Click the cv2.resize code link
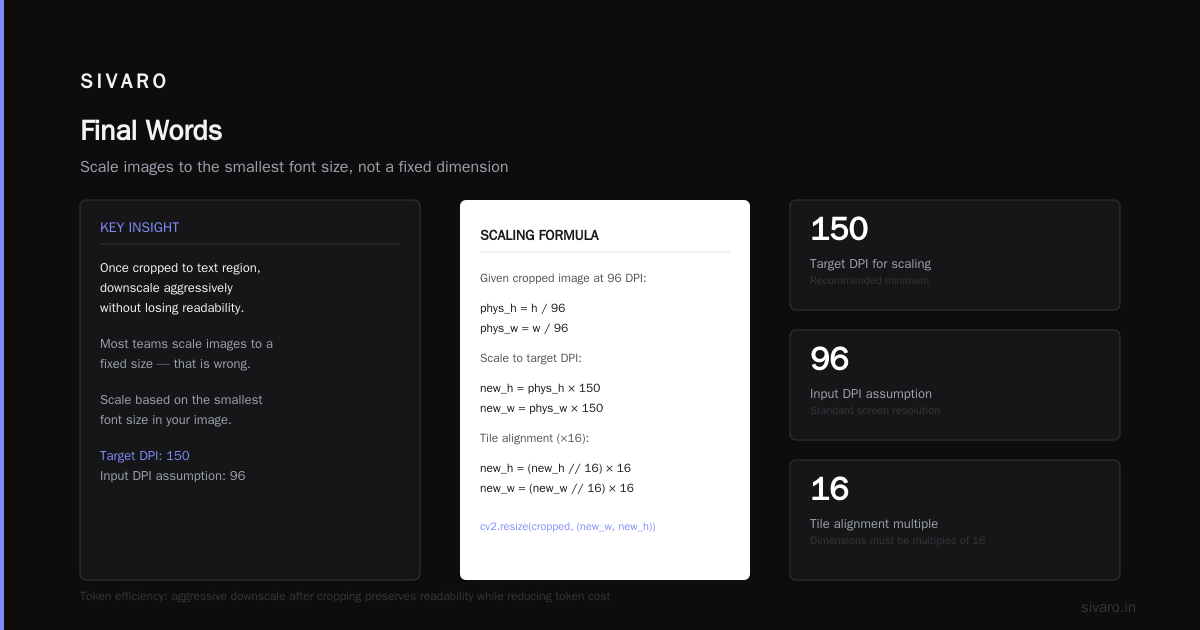The image size is (1200, 630). tap(568, 526)
